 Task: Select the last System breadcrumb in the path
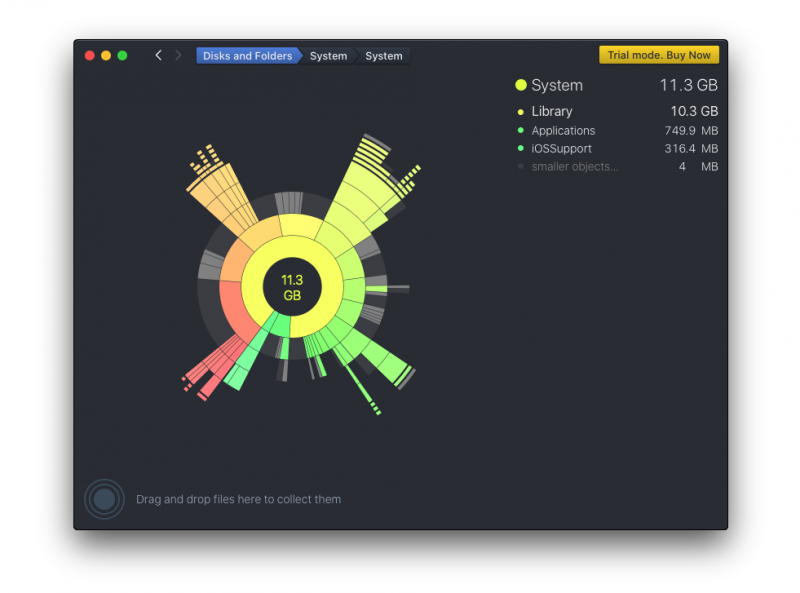coord(384,56)
